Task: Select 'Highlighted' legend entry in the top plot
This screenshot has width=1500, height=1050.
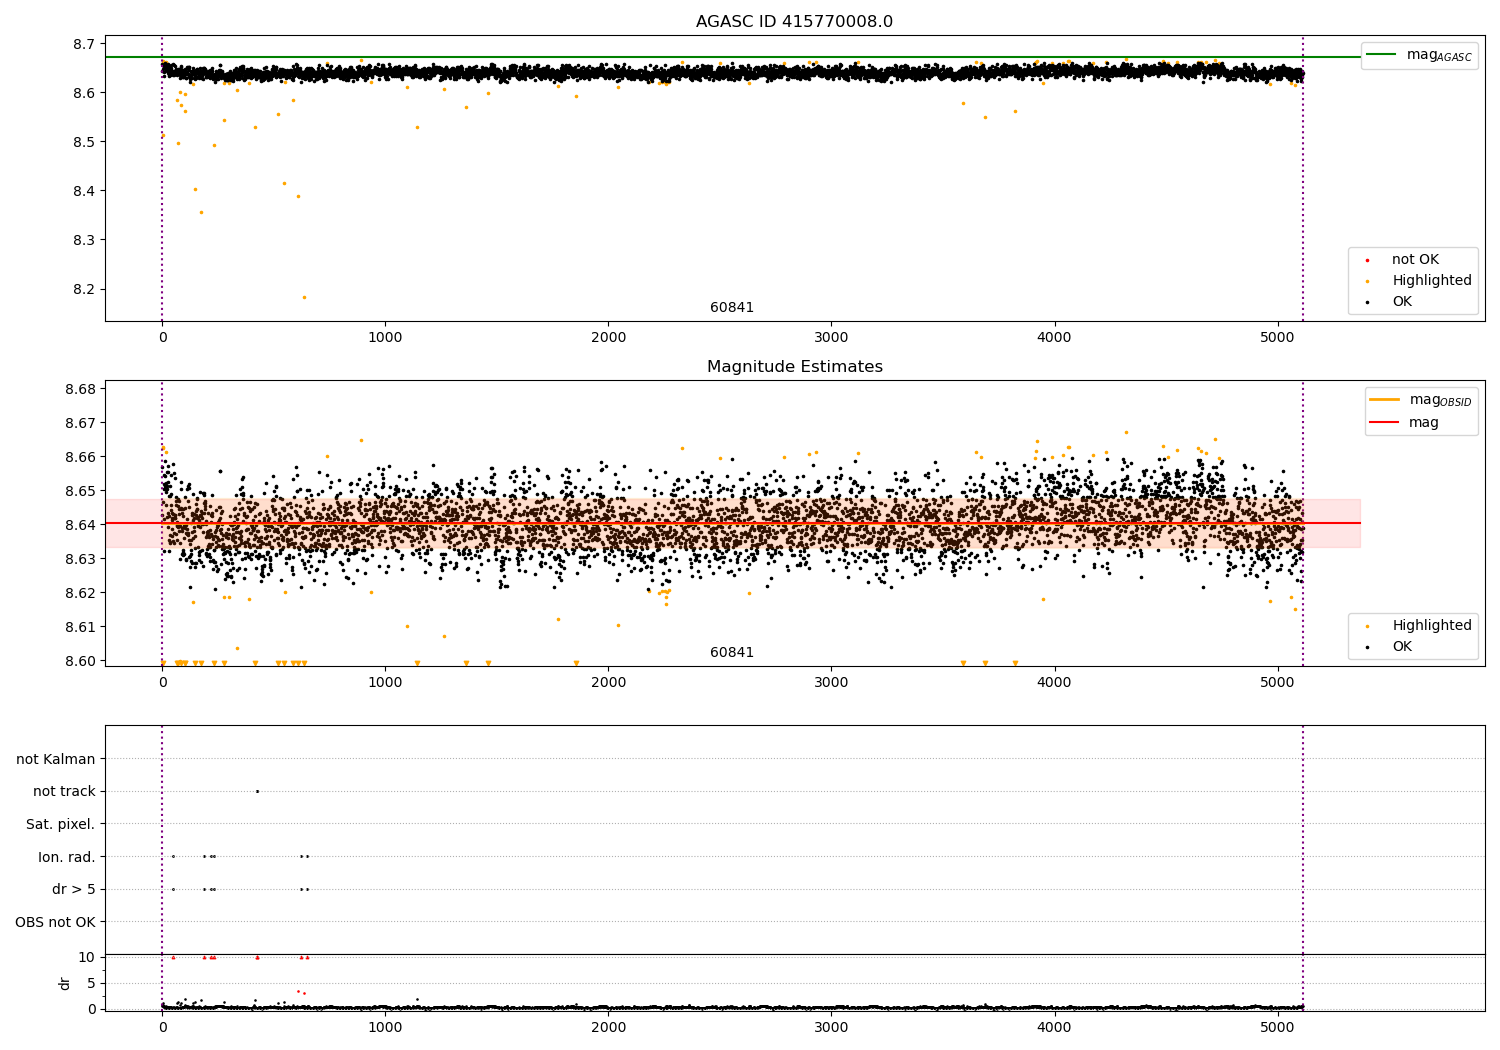Action: point(1432,281)
